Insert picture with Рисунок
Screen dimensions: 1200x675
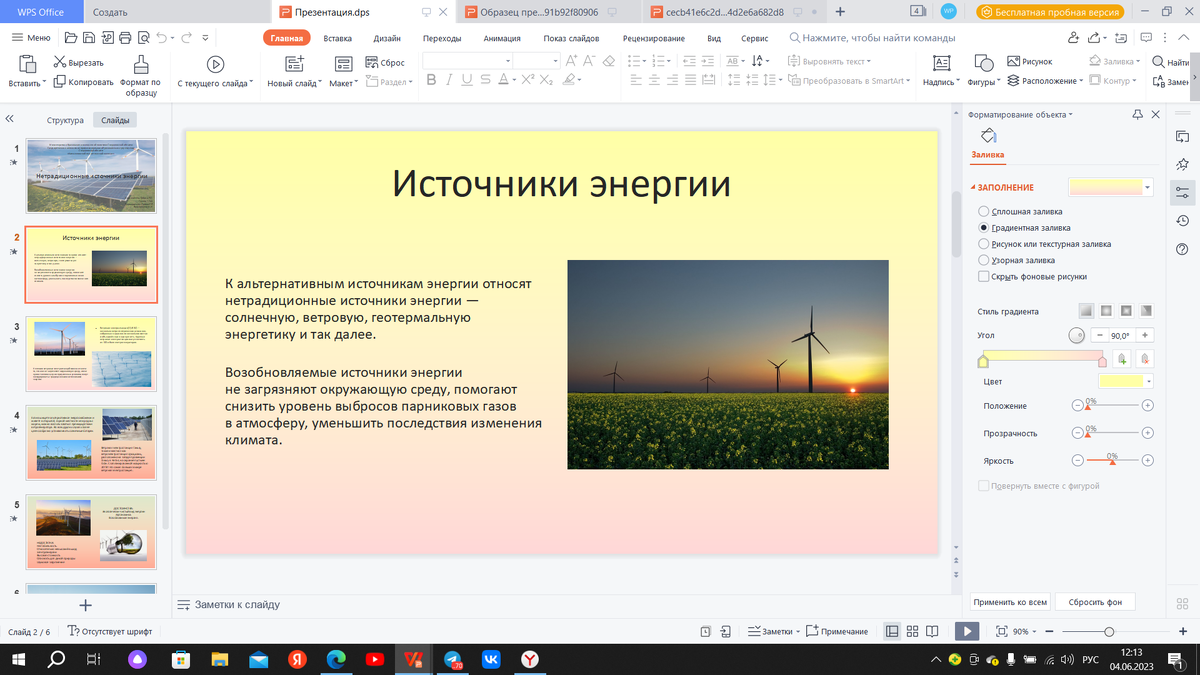1030,62
